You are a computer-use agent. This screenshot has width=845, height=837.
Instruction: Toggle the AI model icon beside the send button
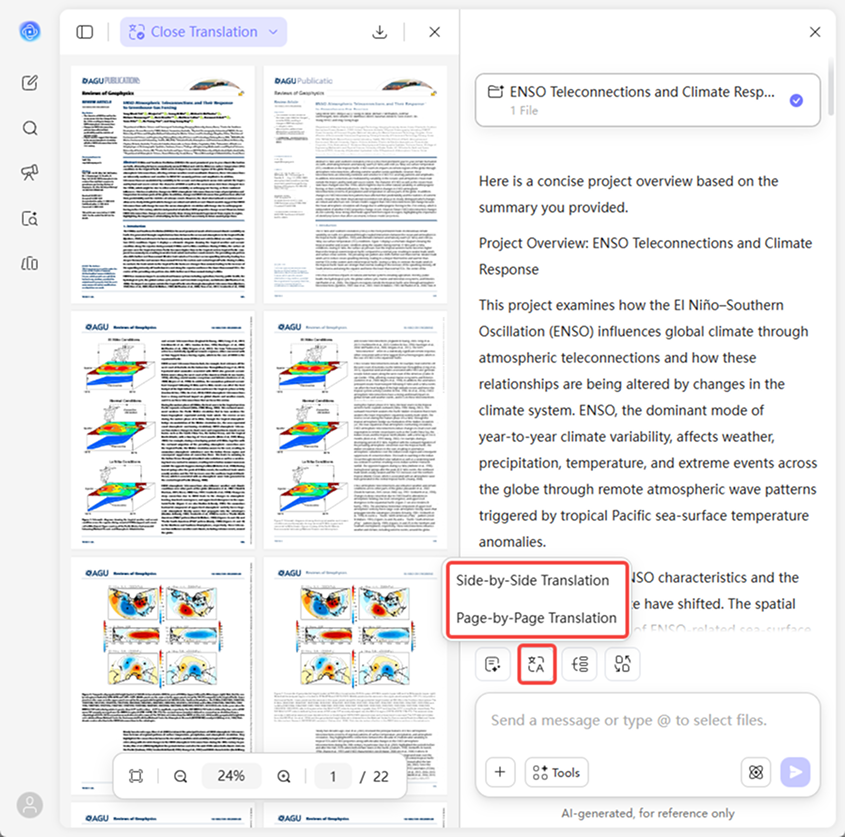coord(756,772)
